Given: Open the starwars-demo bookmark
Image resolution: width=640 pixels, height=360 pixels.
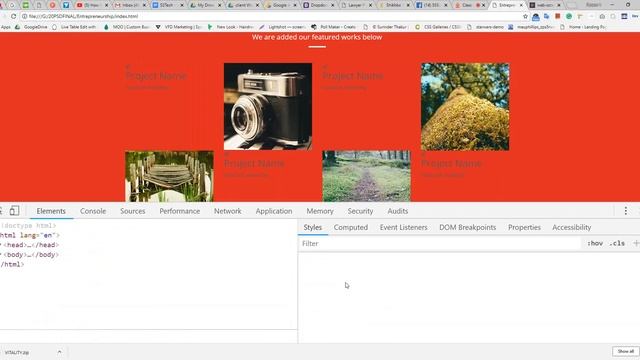Looking at the screenshot, I should coord(486,27).
